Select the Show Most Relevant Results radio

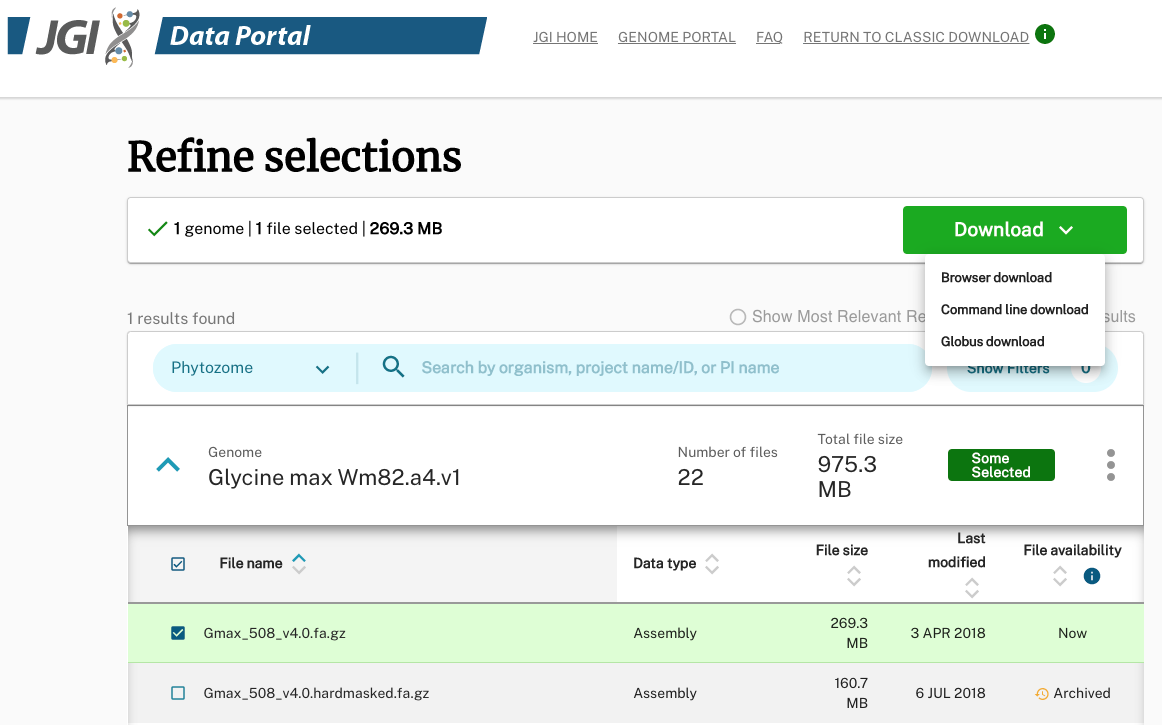coord(737,317)
